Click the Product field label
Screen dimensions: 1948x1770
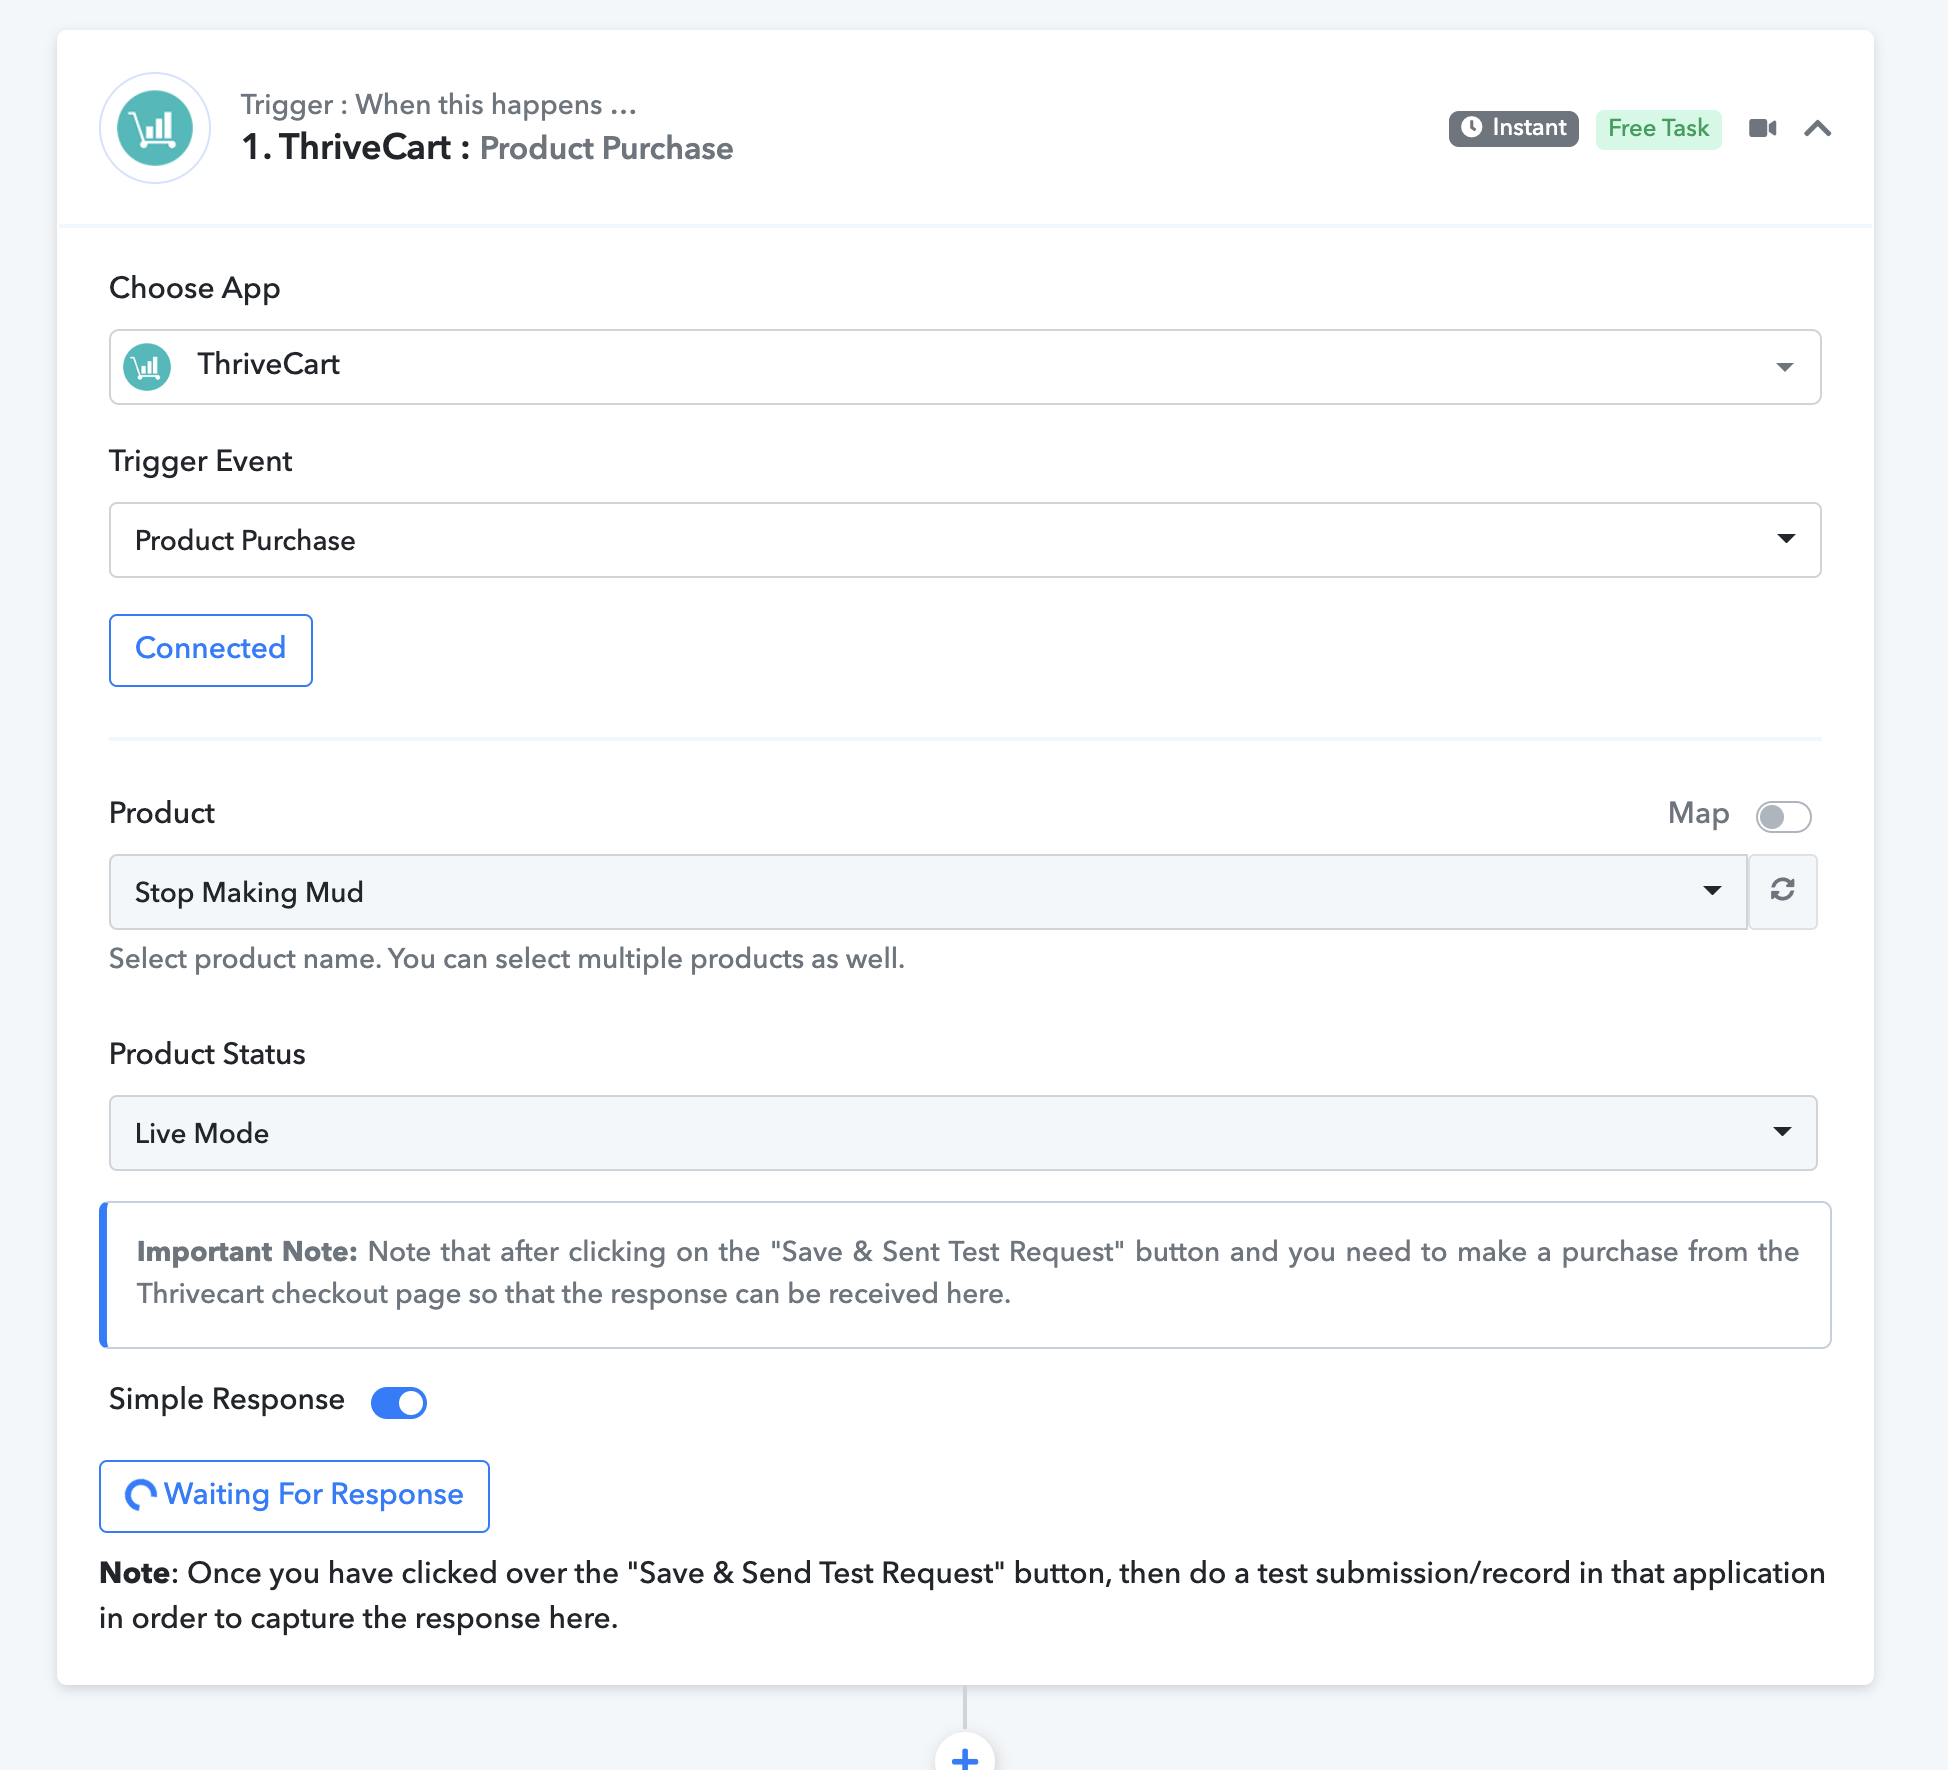(x=162, y=813)
